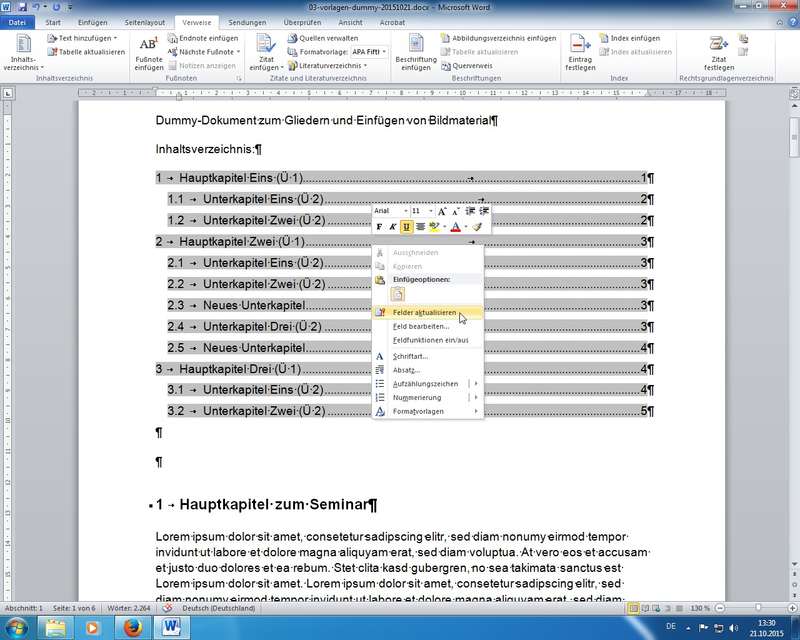Viewport: 800px width, 640px height.
Task: Apply the yellow text highlight color
Action: (434, 227)
